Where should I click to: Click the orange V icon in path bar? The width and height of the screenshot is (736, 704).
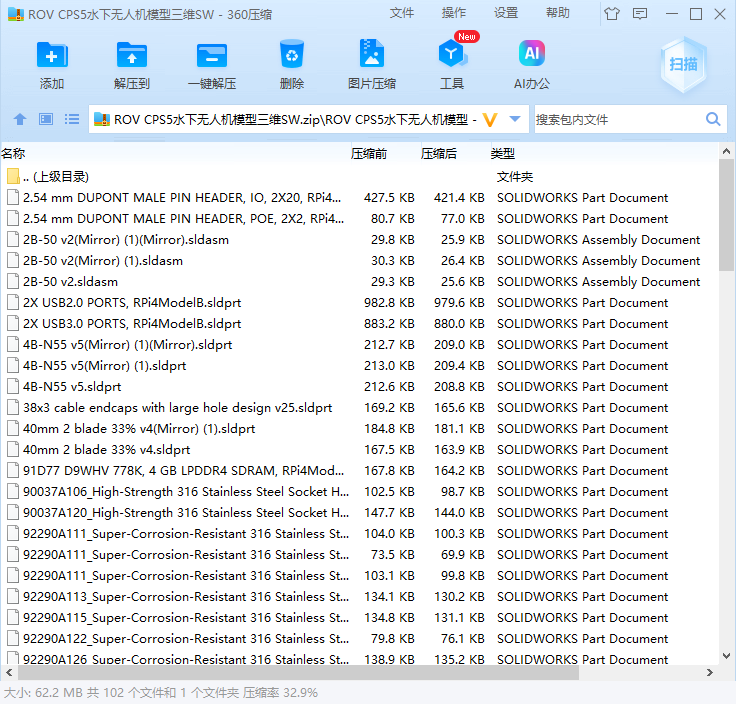(490, 120)
